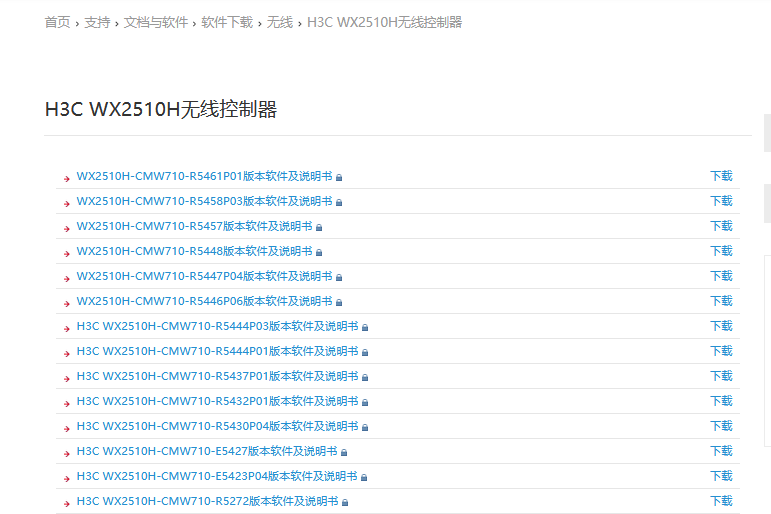
Task: Click the H3C WX2510H无线控制器 page heading
Action: pyautogui.click(x=161, y=109)
